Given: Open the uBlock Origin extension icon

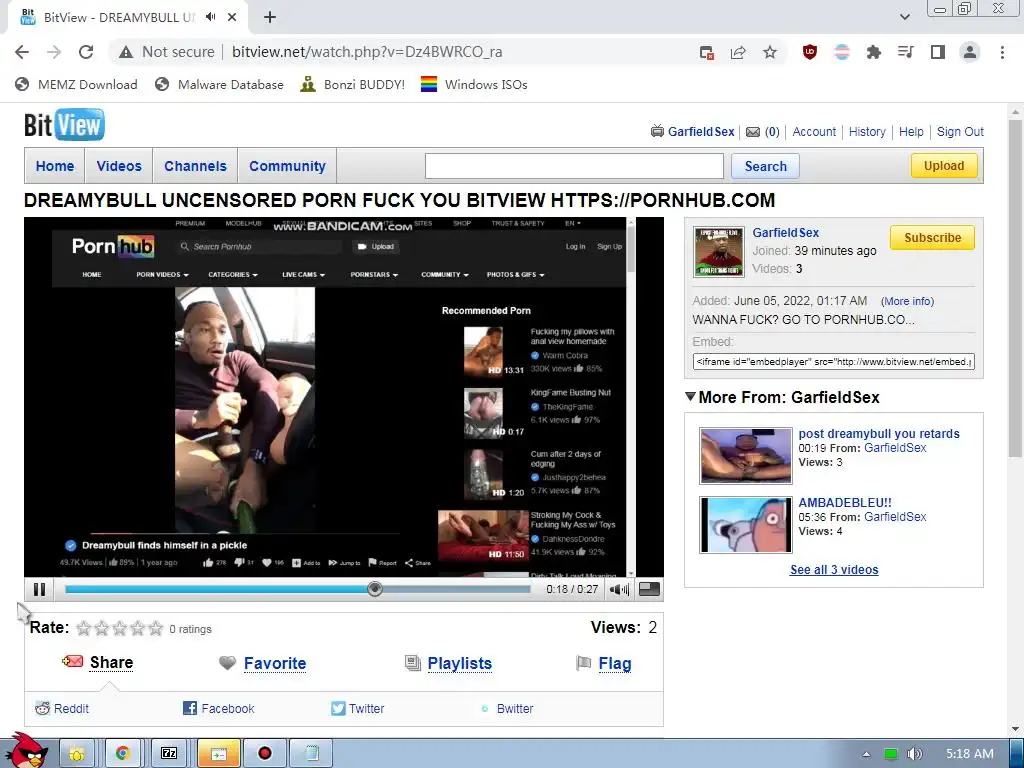Looking at the screenshot, I should (810, 52).
